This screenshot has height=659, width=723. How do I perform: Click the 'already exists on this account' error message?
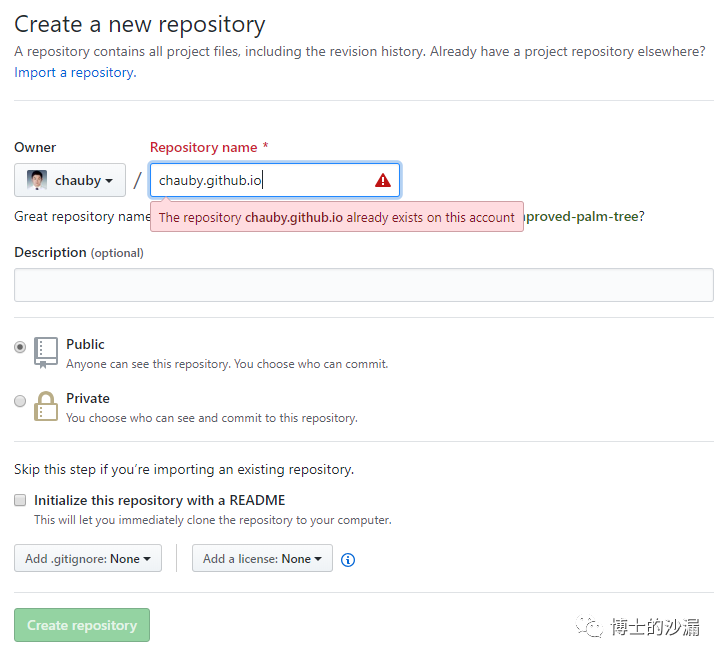click(337, 217)
